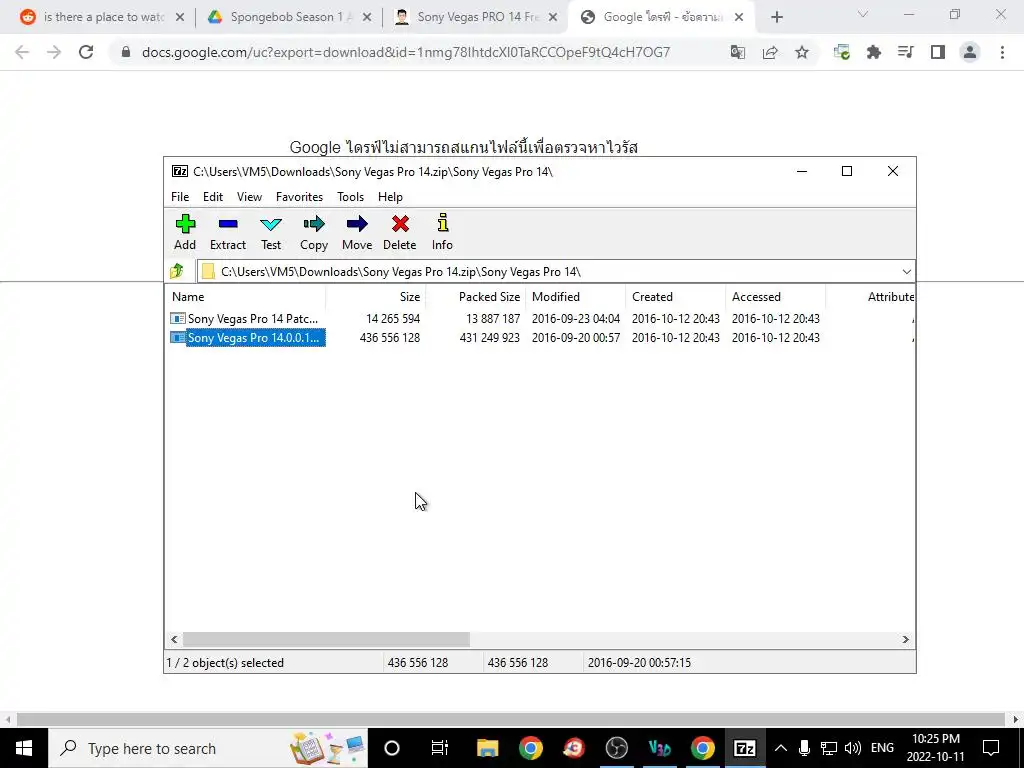Open the volume speaker tray icon
This screenshot has height=768, width=1024.
pyautogui.click(x=852, y=748)
